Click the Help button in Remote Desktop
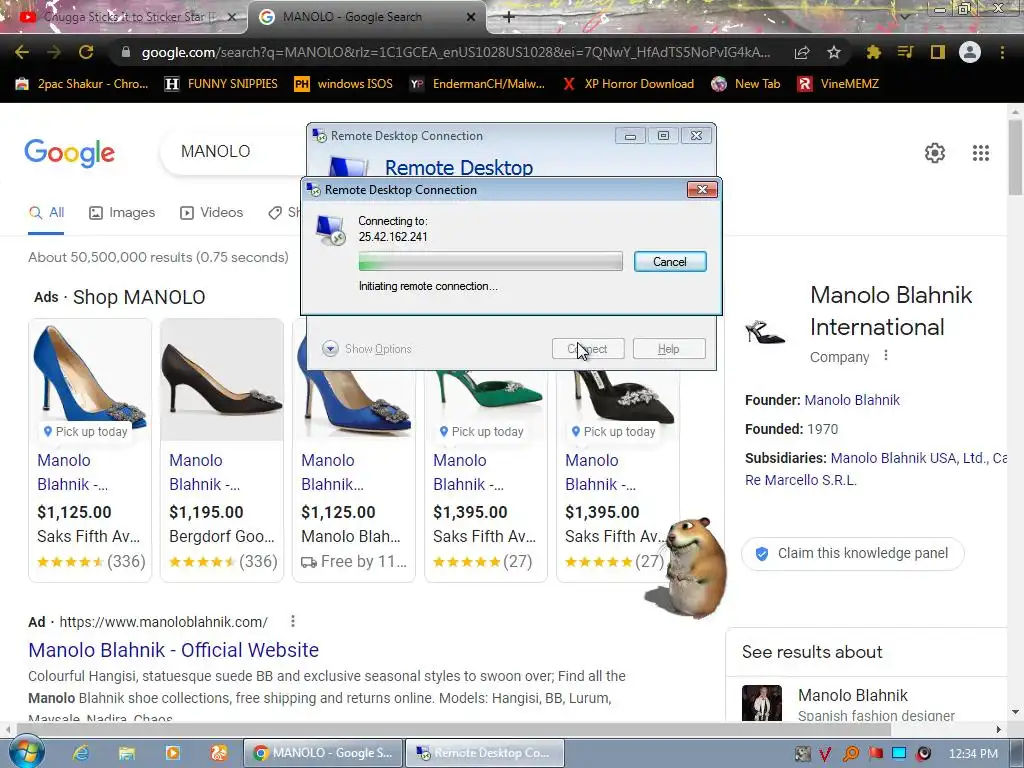1024x768 pixels. coord(669,349)
